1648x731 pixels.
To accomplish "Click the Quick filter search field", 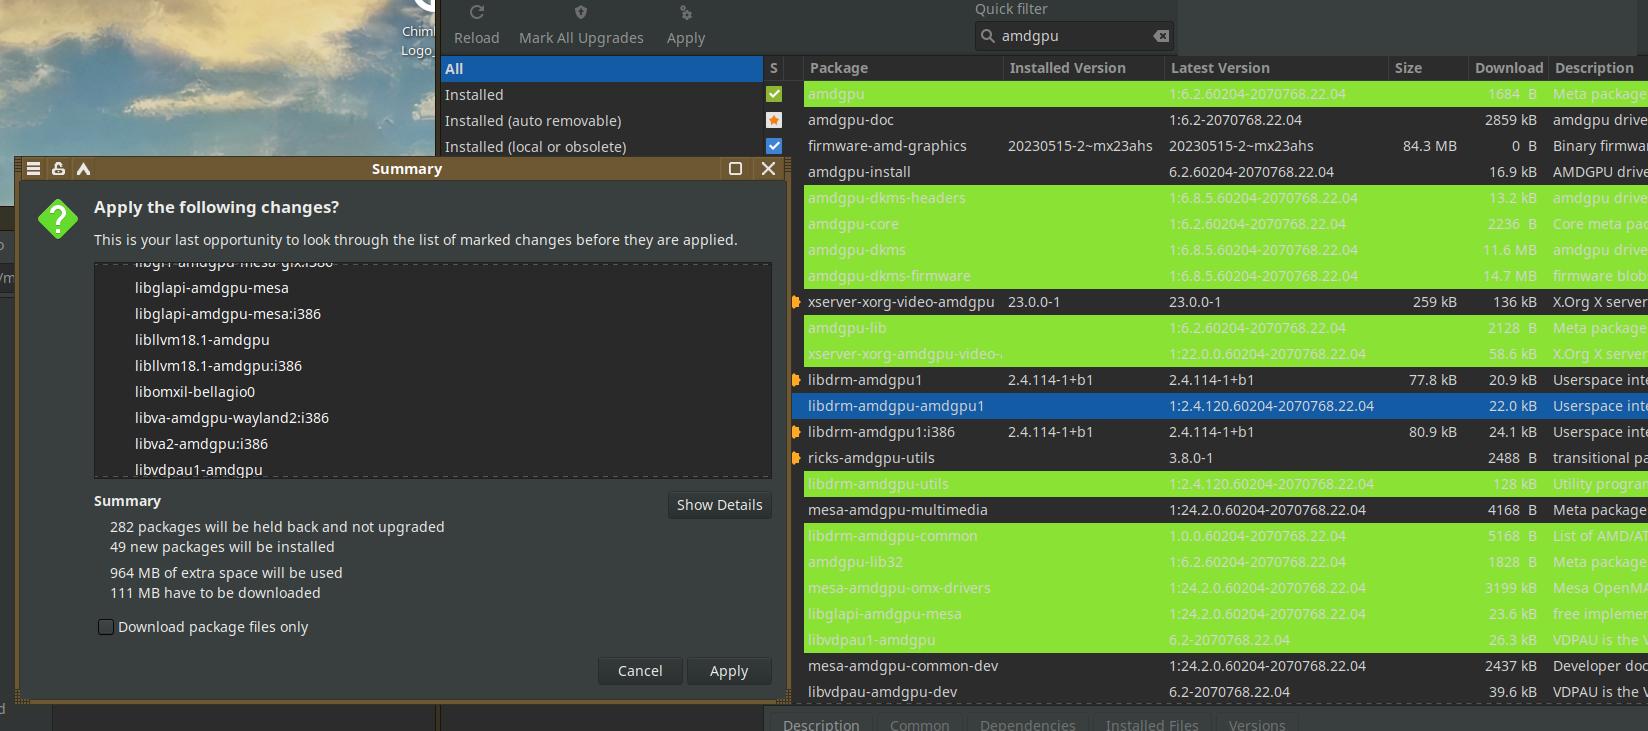I will (x=1072, y=36).
